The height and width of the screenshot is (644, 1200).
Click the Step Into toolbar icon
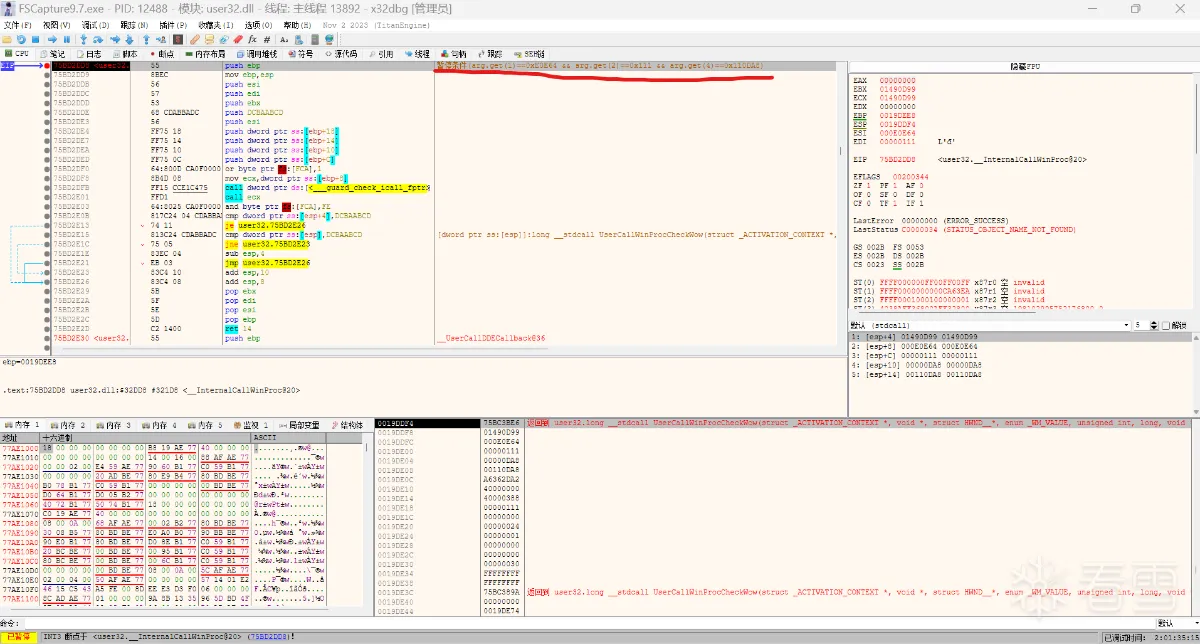[x=85, y=39]
